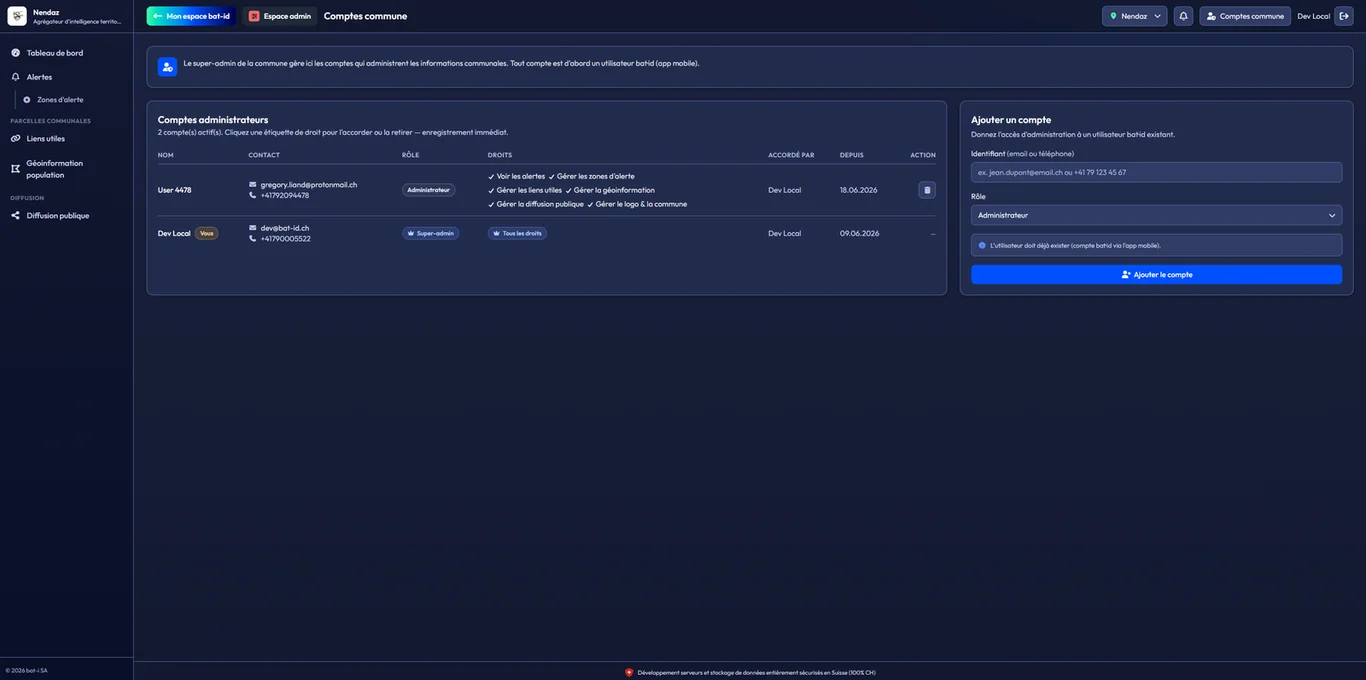Click the Ajouter le compte button
Viewport: 1366px width, 680px height.
[x=1156, y=274]
